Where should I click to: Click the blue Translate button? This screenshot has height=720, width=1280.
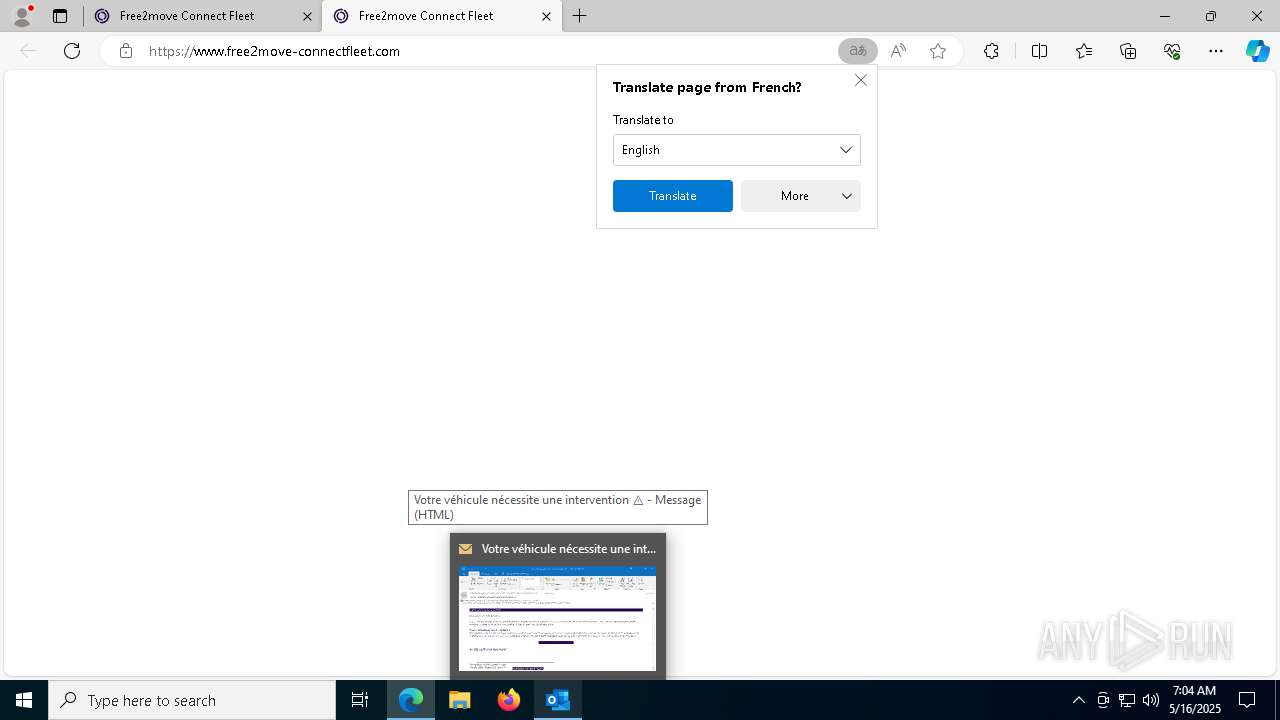click(x=673, y=196)
